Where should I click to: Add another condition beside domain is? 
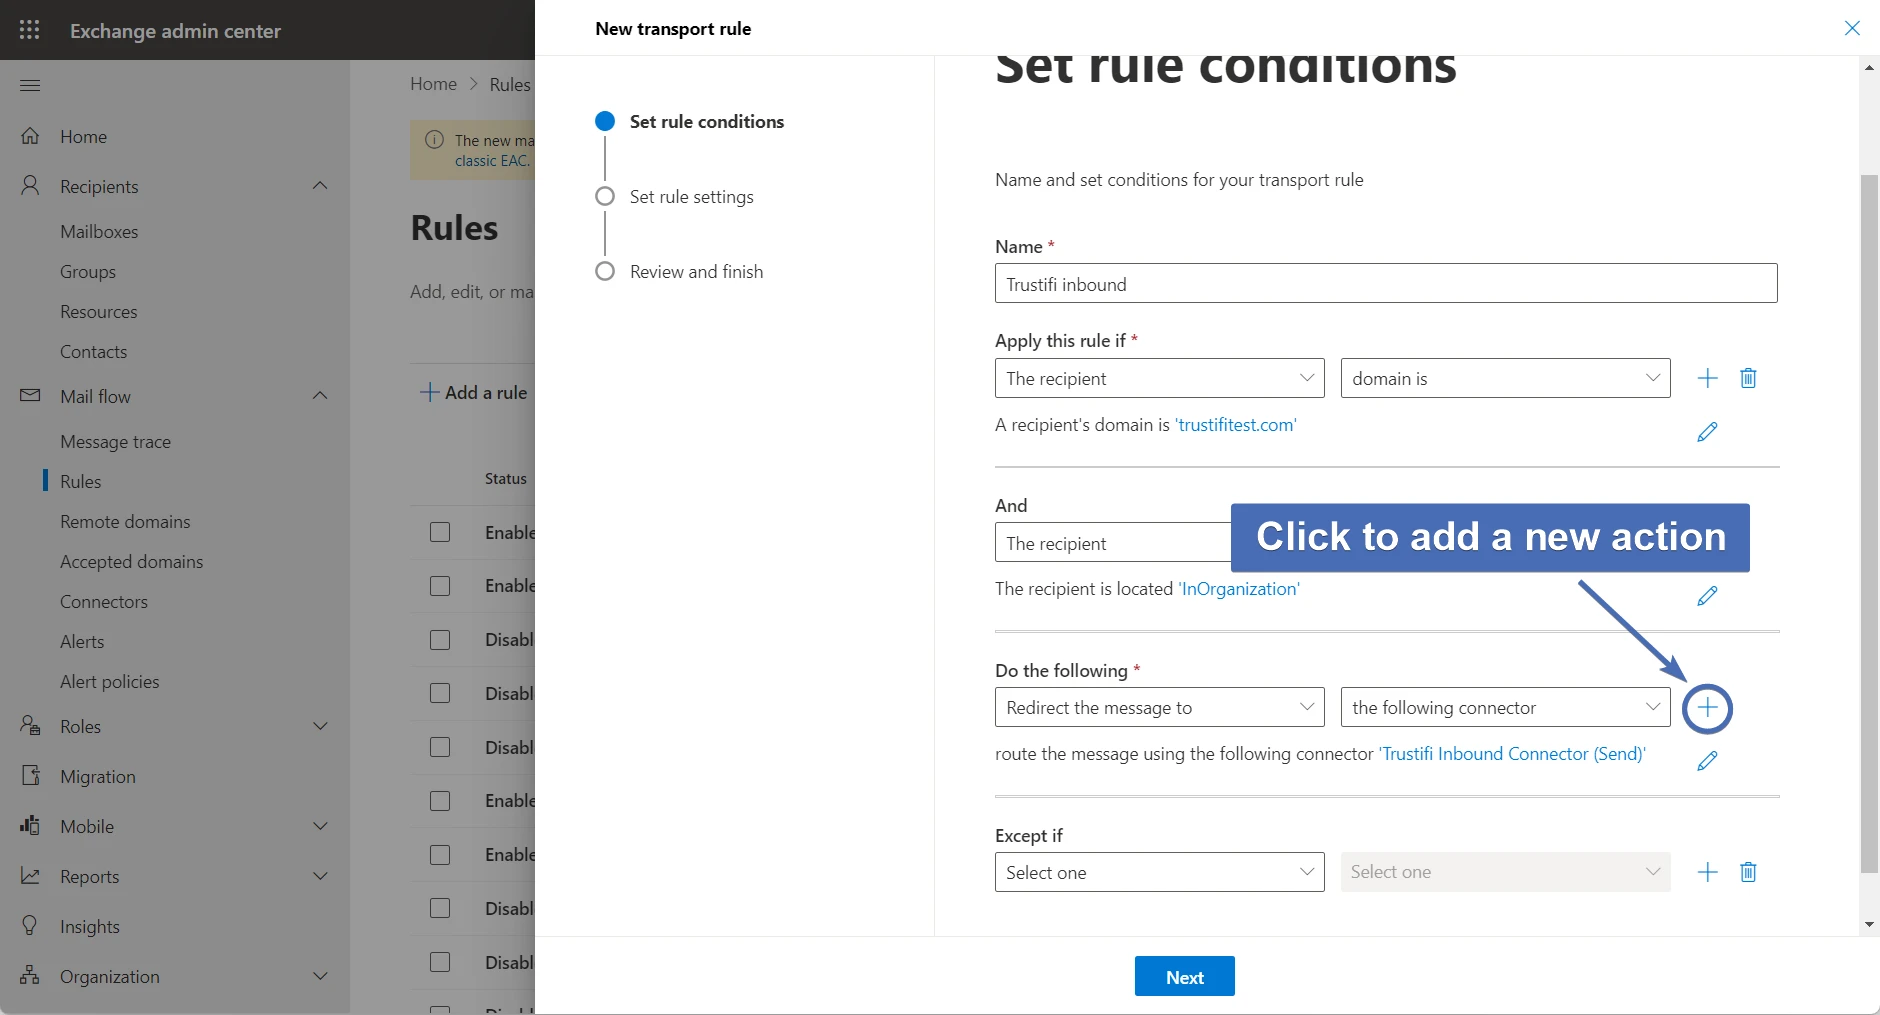(x=1707, y=378)
